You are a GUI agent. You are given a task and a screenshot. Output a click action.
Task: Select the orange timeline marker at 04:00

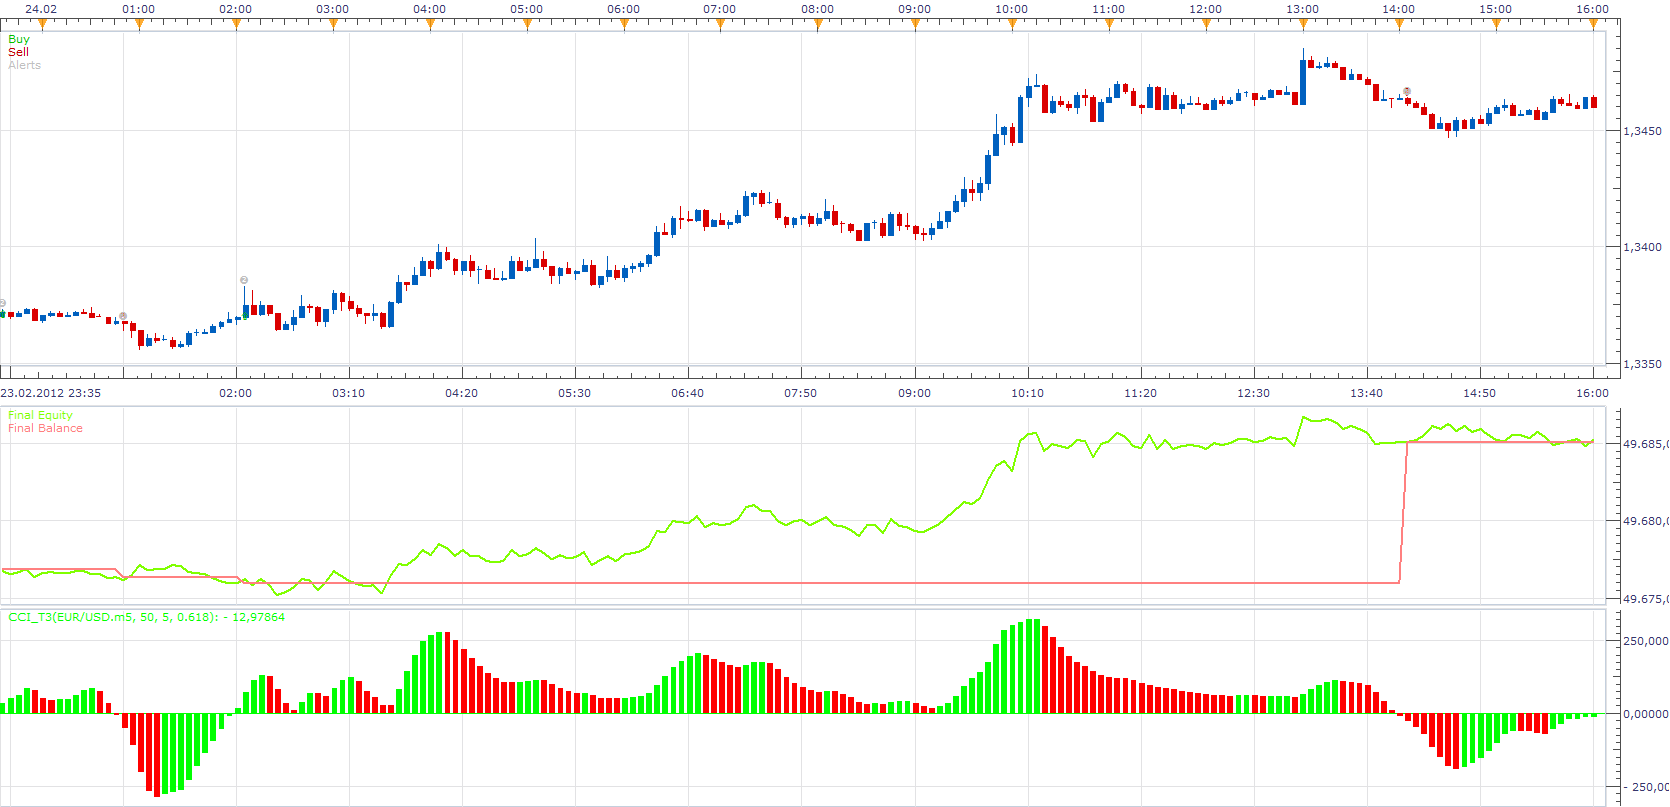coord(430,24)
